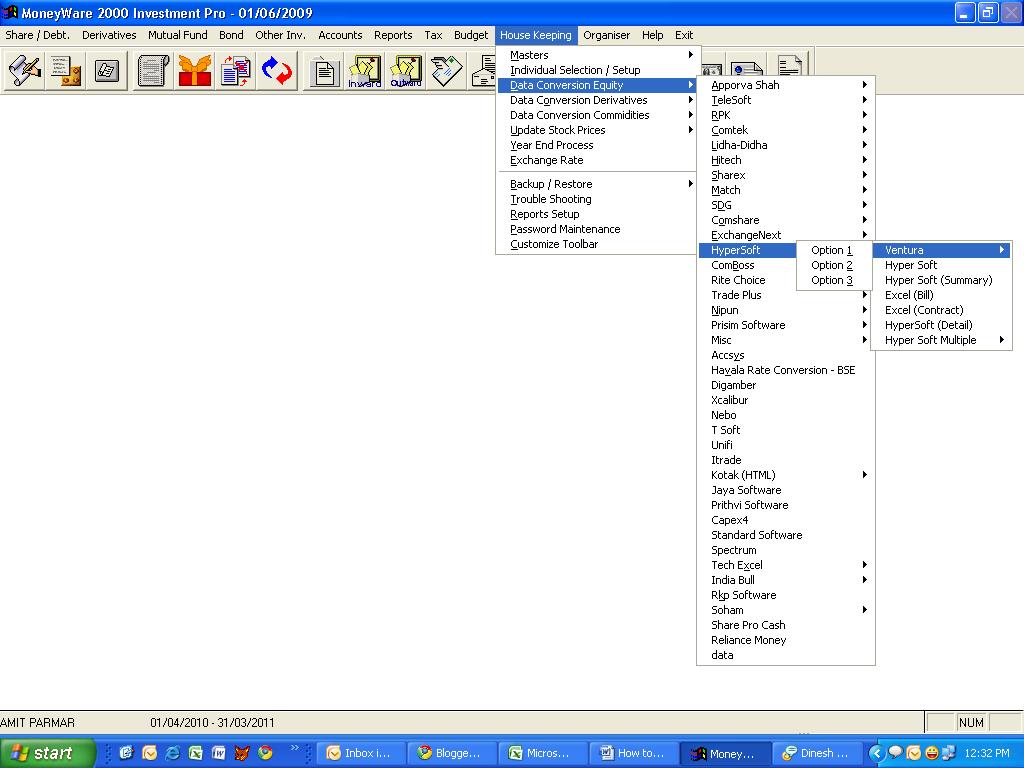
Task: Expand the Hyper Soft Multiple submenu
Action: pos(938,339)
